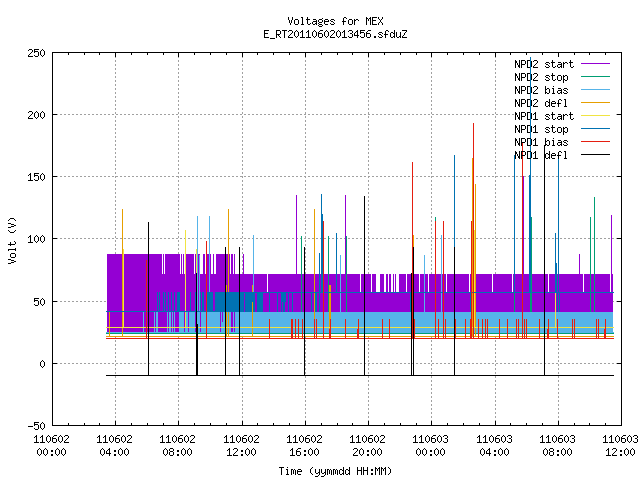
Task: Click the yellow NPD1 start legend line
Action: tap(596, 116)
